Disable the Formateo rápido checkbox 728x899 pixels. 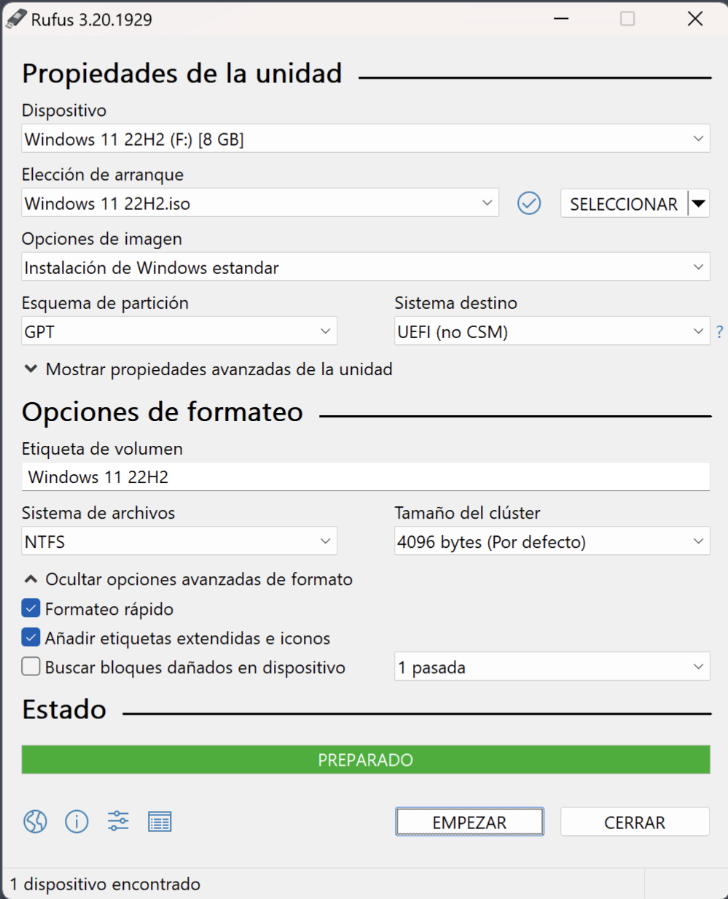(x=30, y=608)
